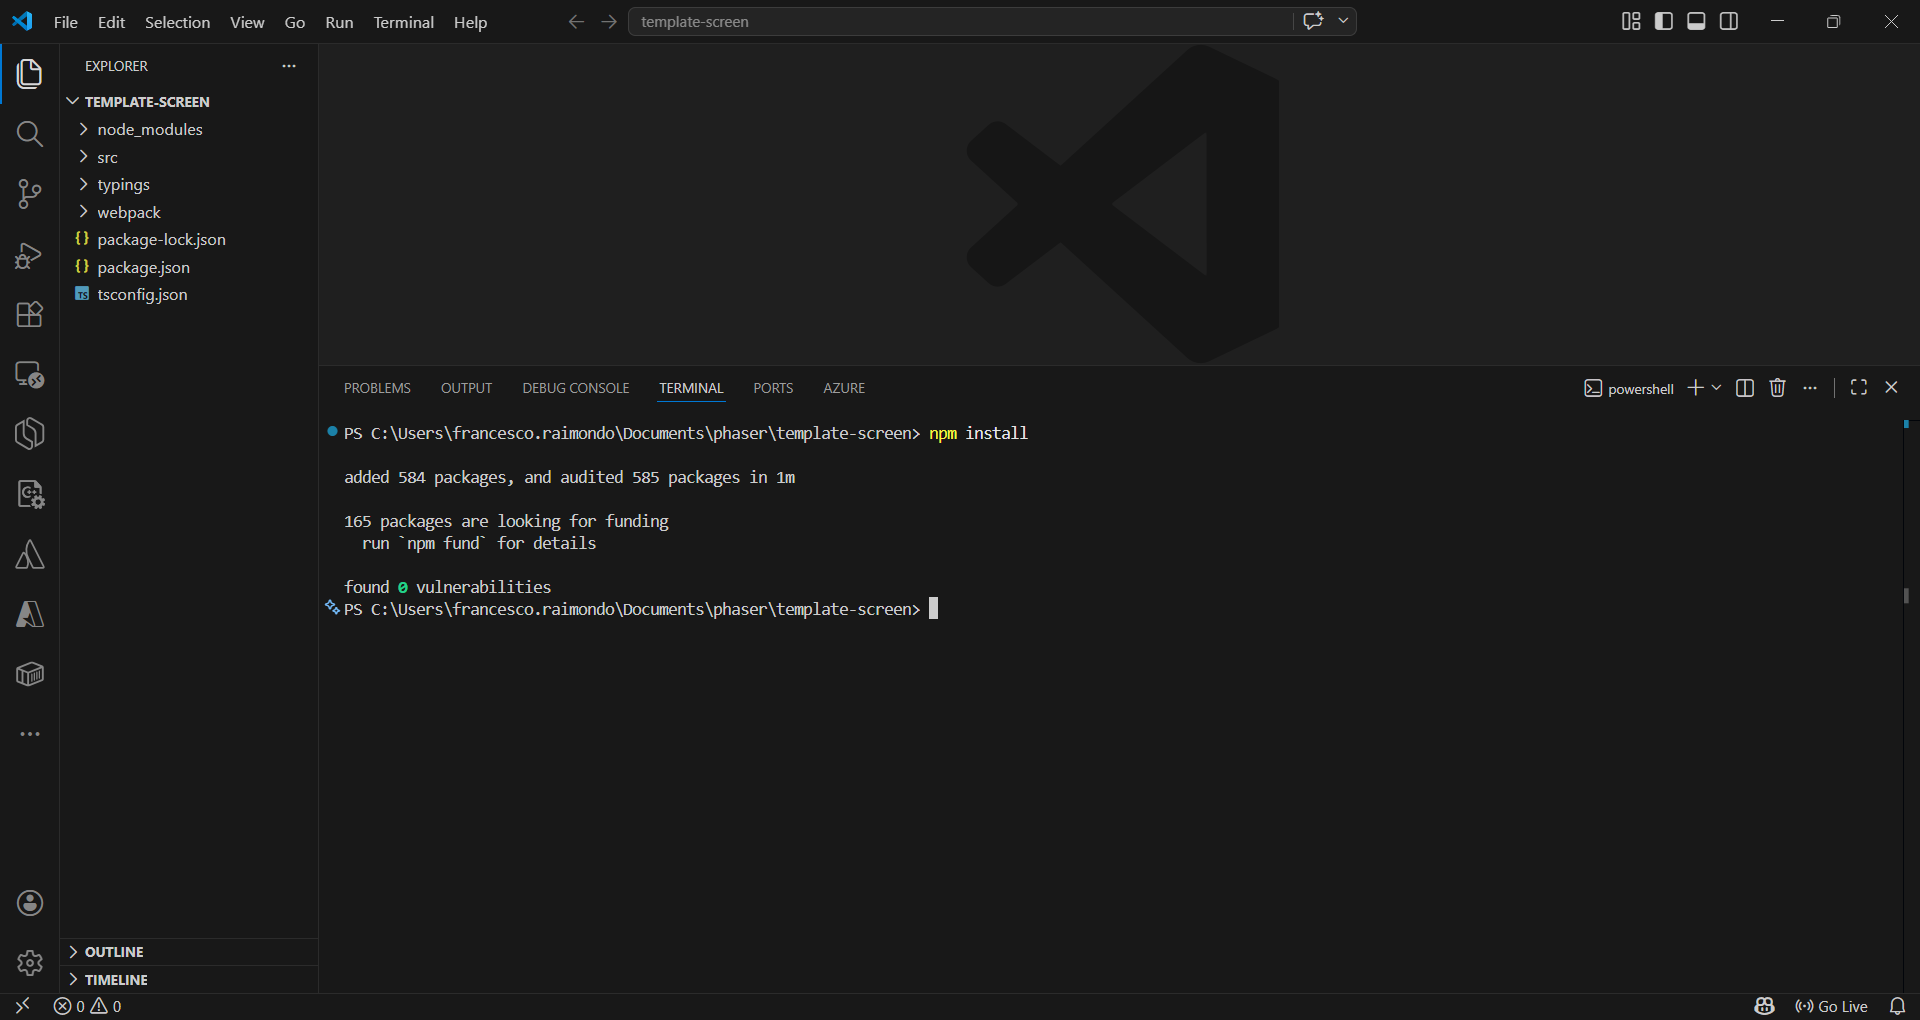The image size is (1920, 1020).
Task: Toggle primary side bar visibility
Action: [x=1664, y=21]
